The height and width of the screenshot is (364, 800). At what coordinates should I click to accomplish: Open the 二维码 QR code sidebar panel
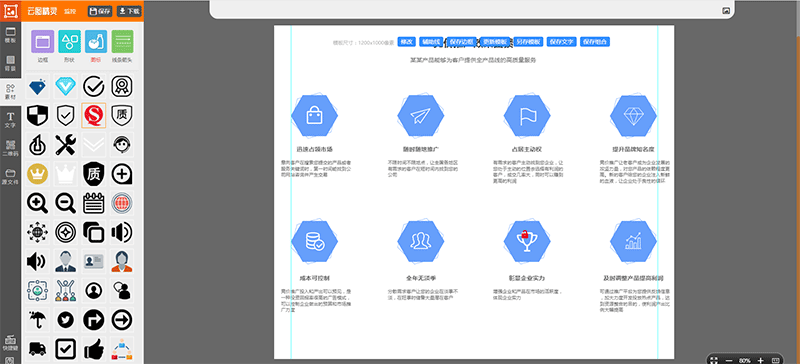tap(10, 148)
